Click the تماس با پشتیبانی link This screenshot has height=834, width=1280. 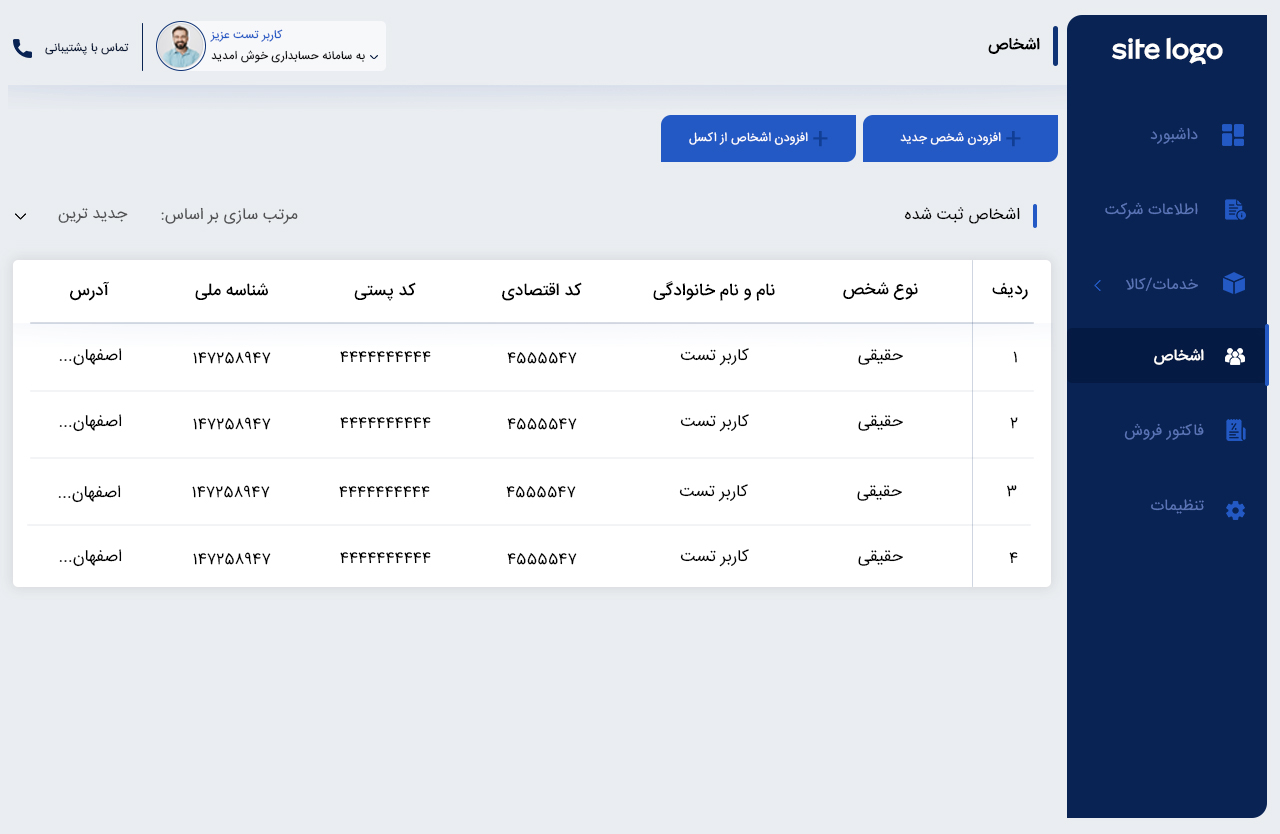pos(86,48)
